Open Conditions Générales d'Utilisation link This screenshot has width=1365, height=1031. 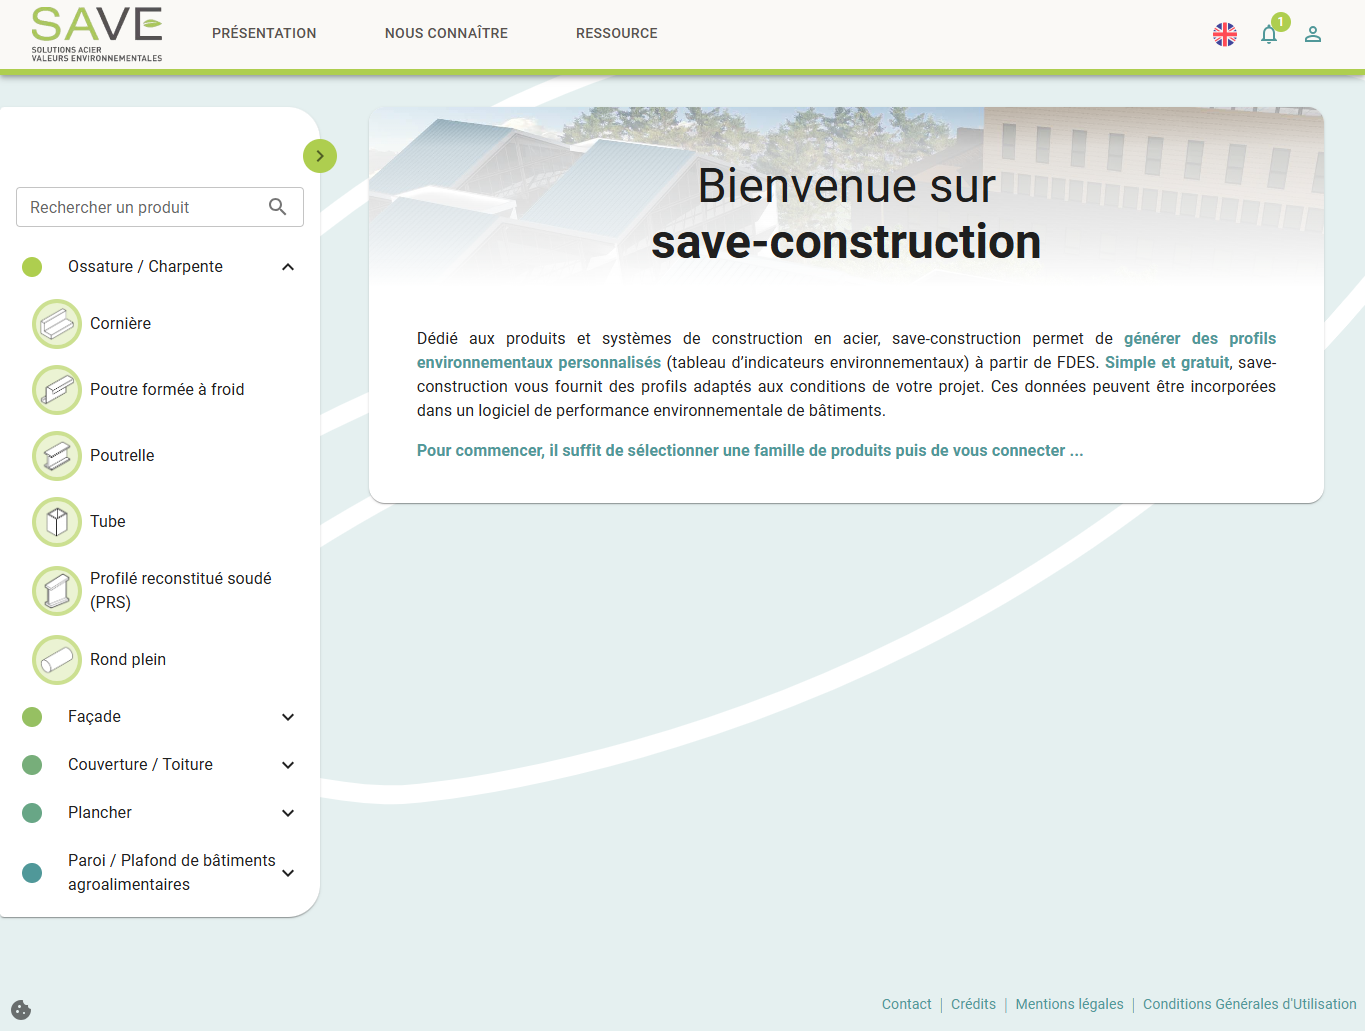coord(1250,1004)
